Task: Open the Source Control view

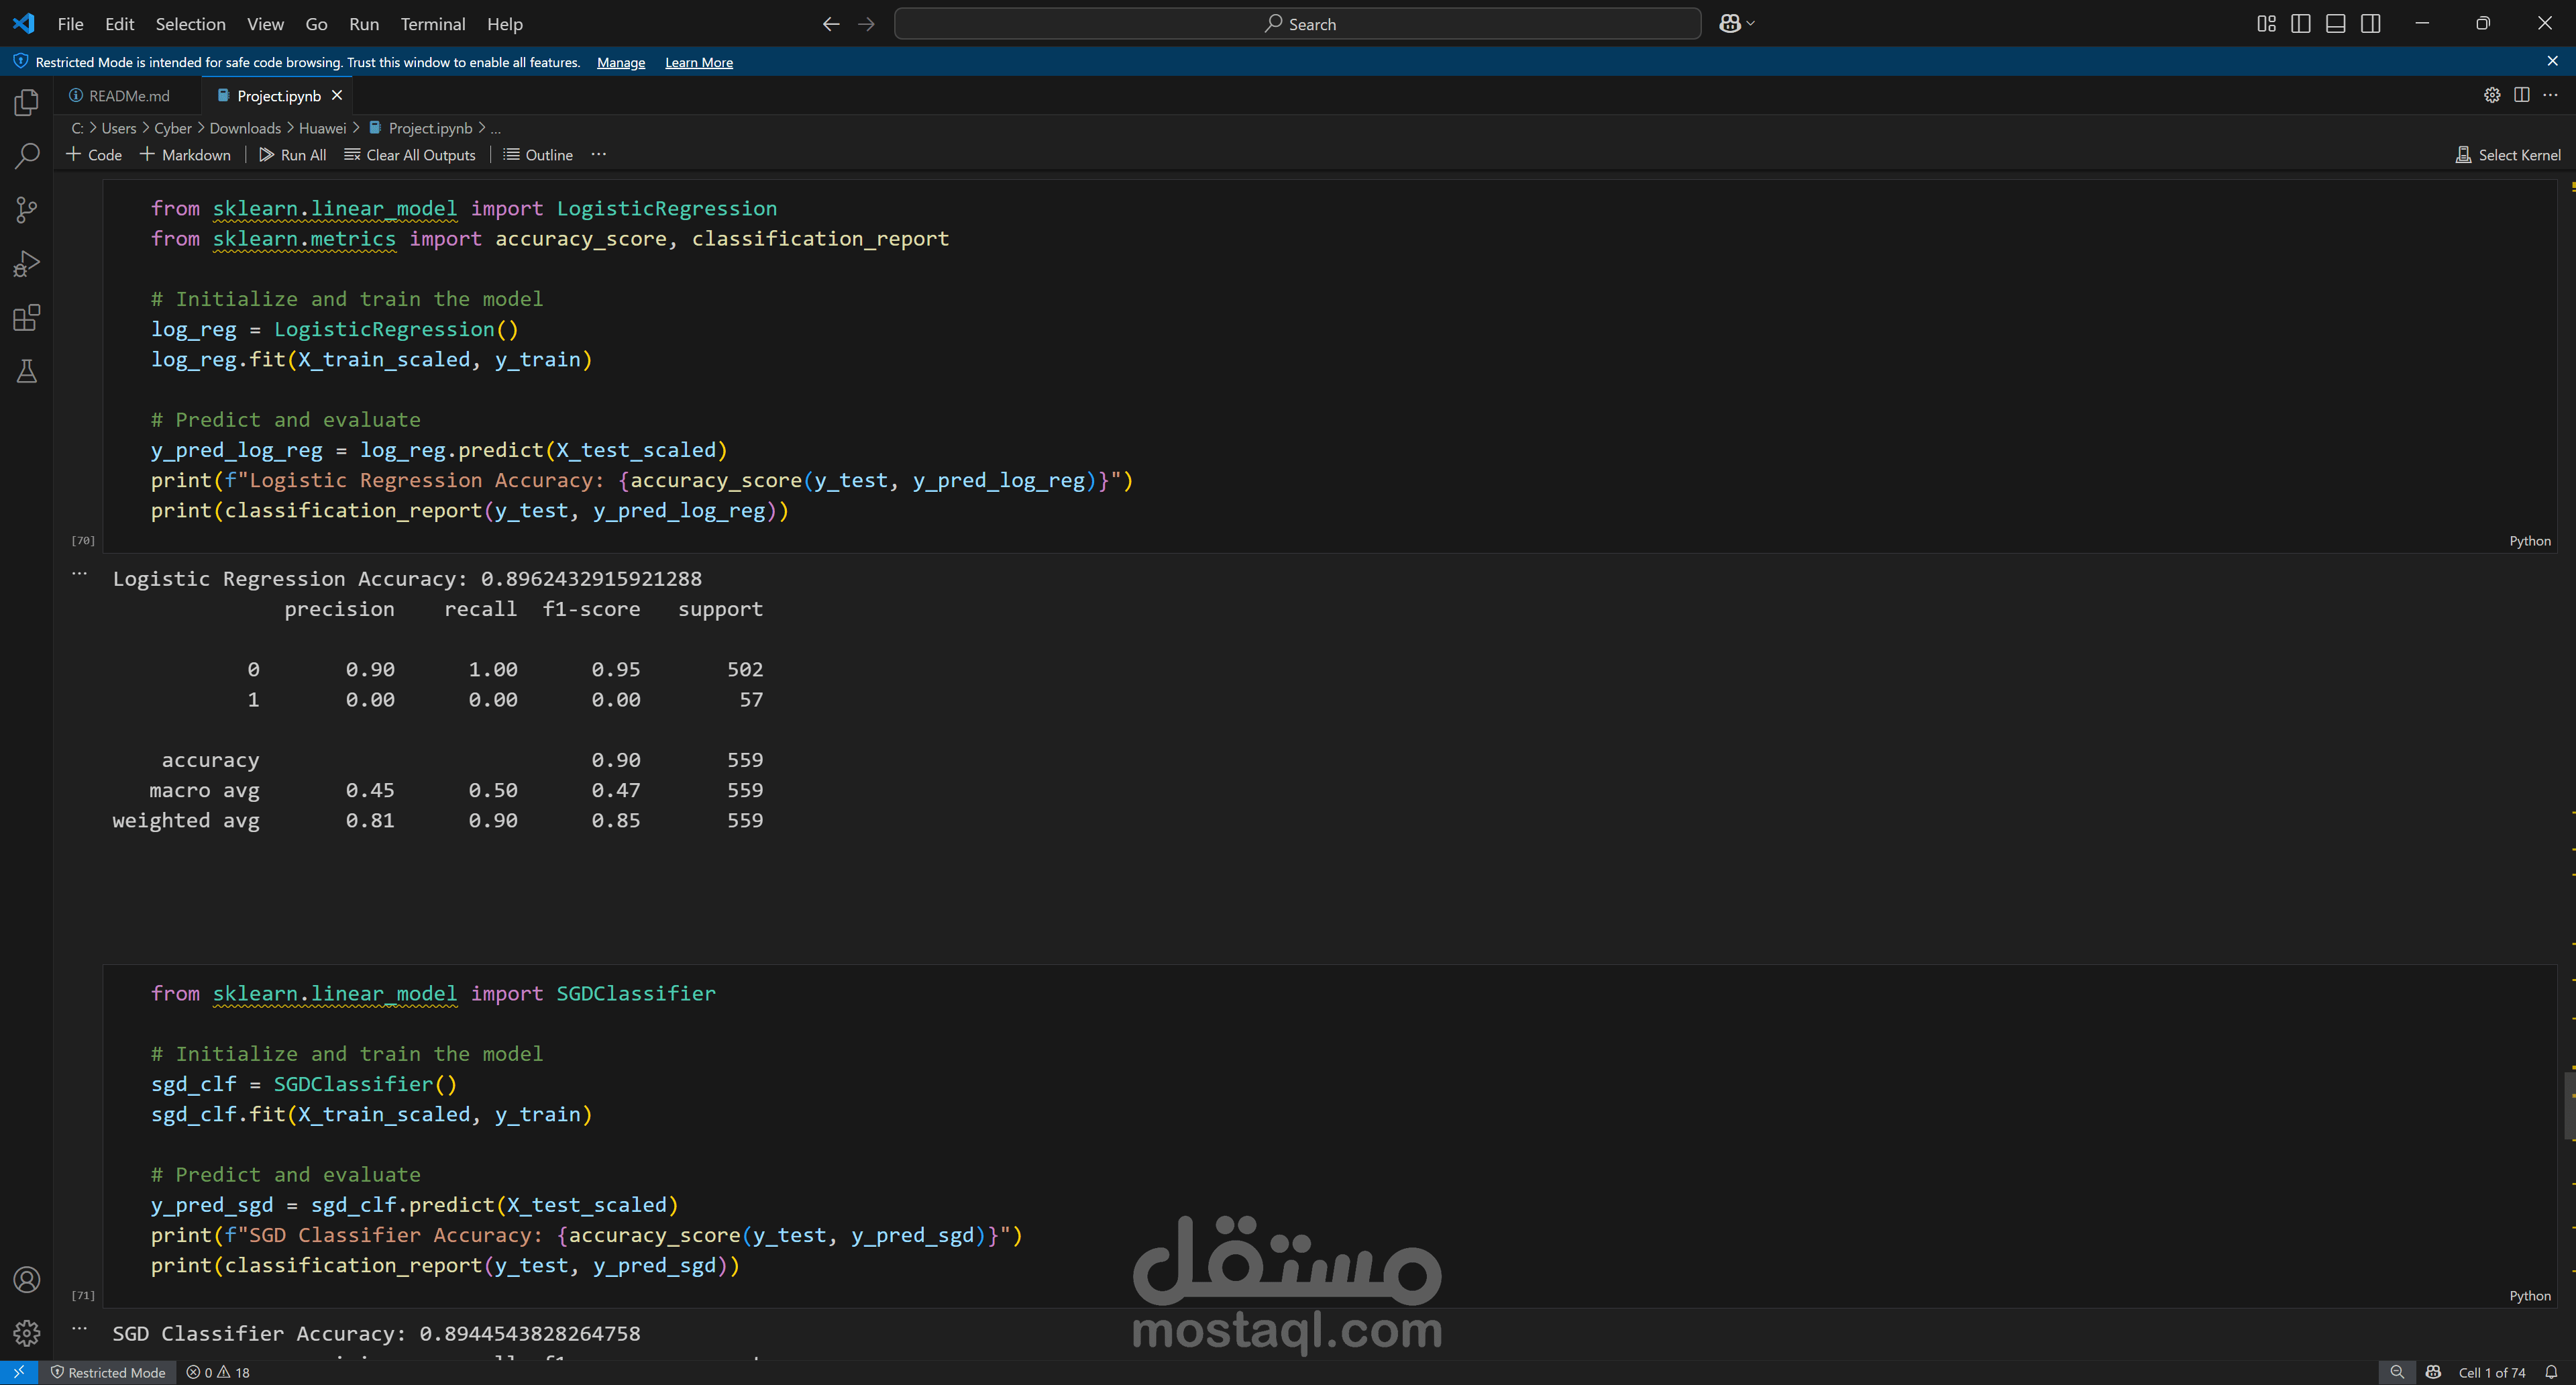Action: 27,210
